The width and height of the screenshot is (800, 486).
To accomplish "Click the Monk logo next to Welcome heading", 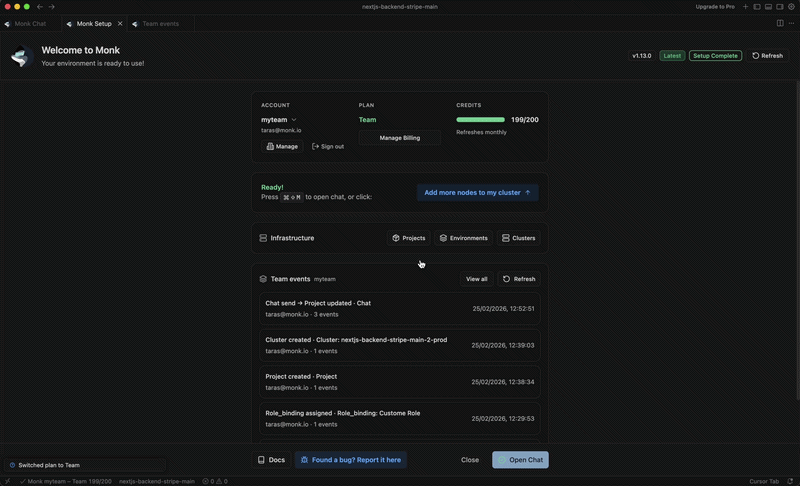I will [x=22, y=56].
